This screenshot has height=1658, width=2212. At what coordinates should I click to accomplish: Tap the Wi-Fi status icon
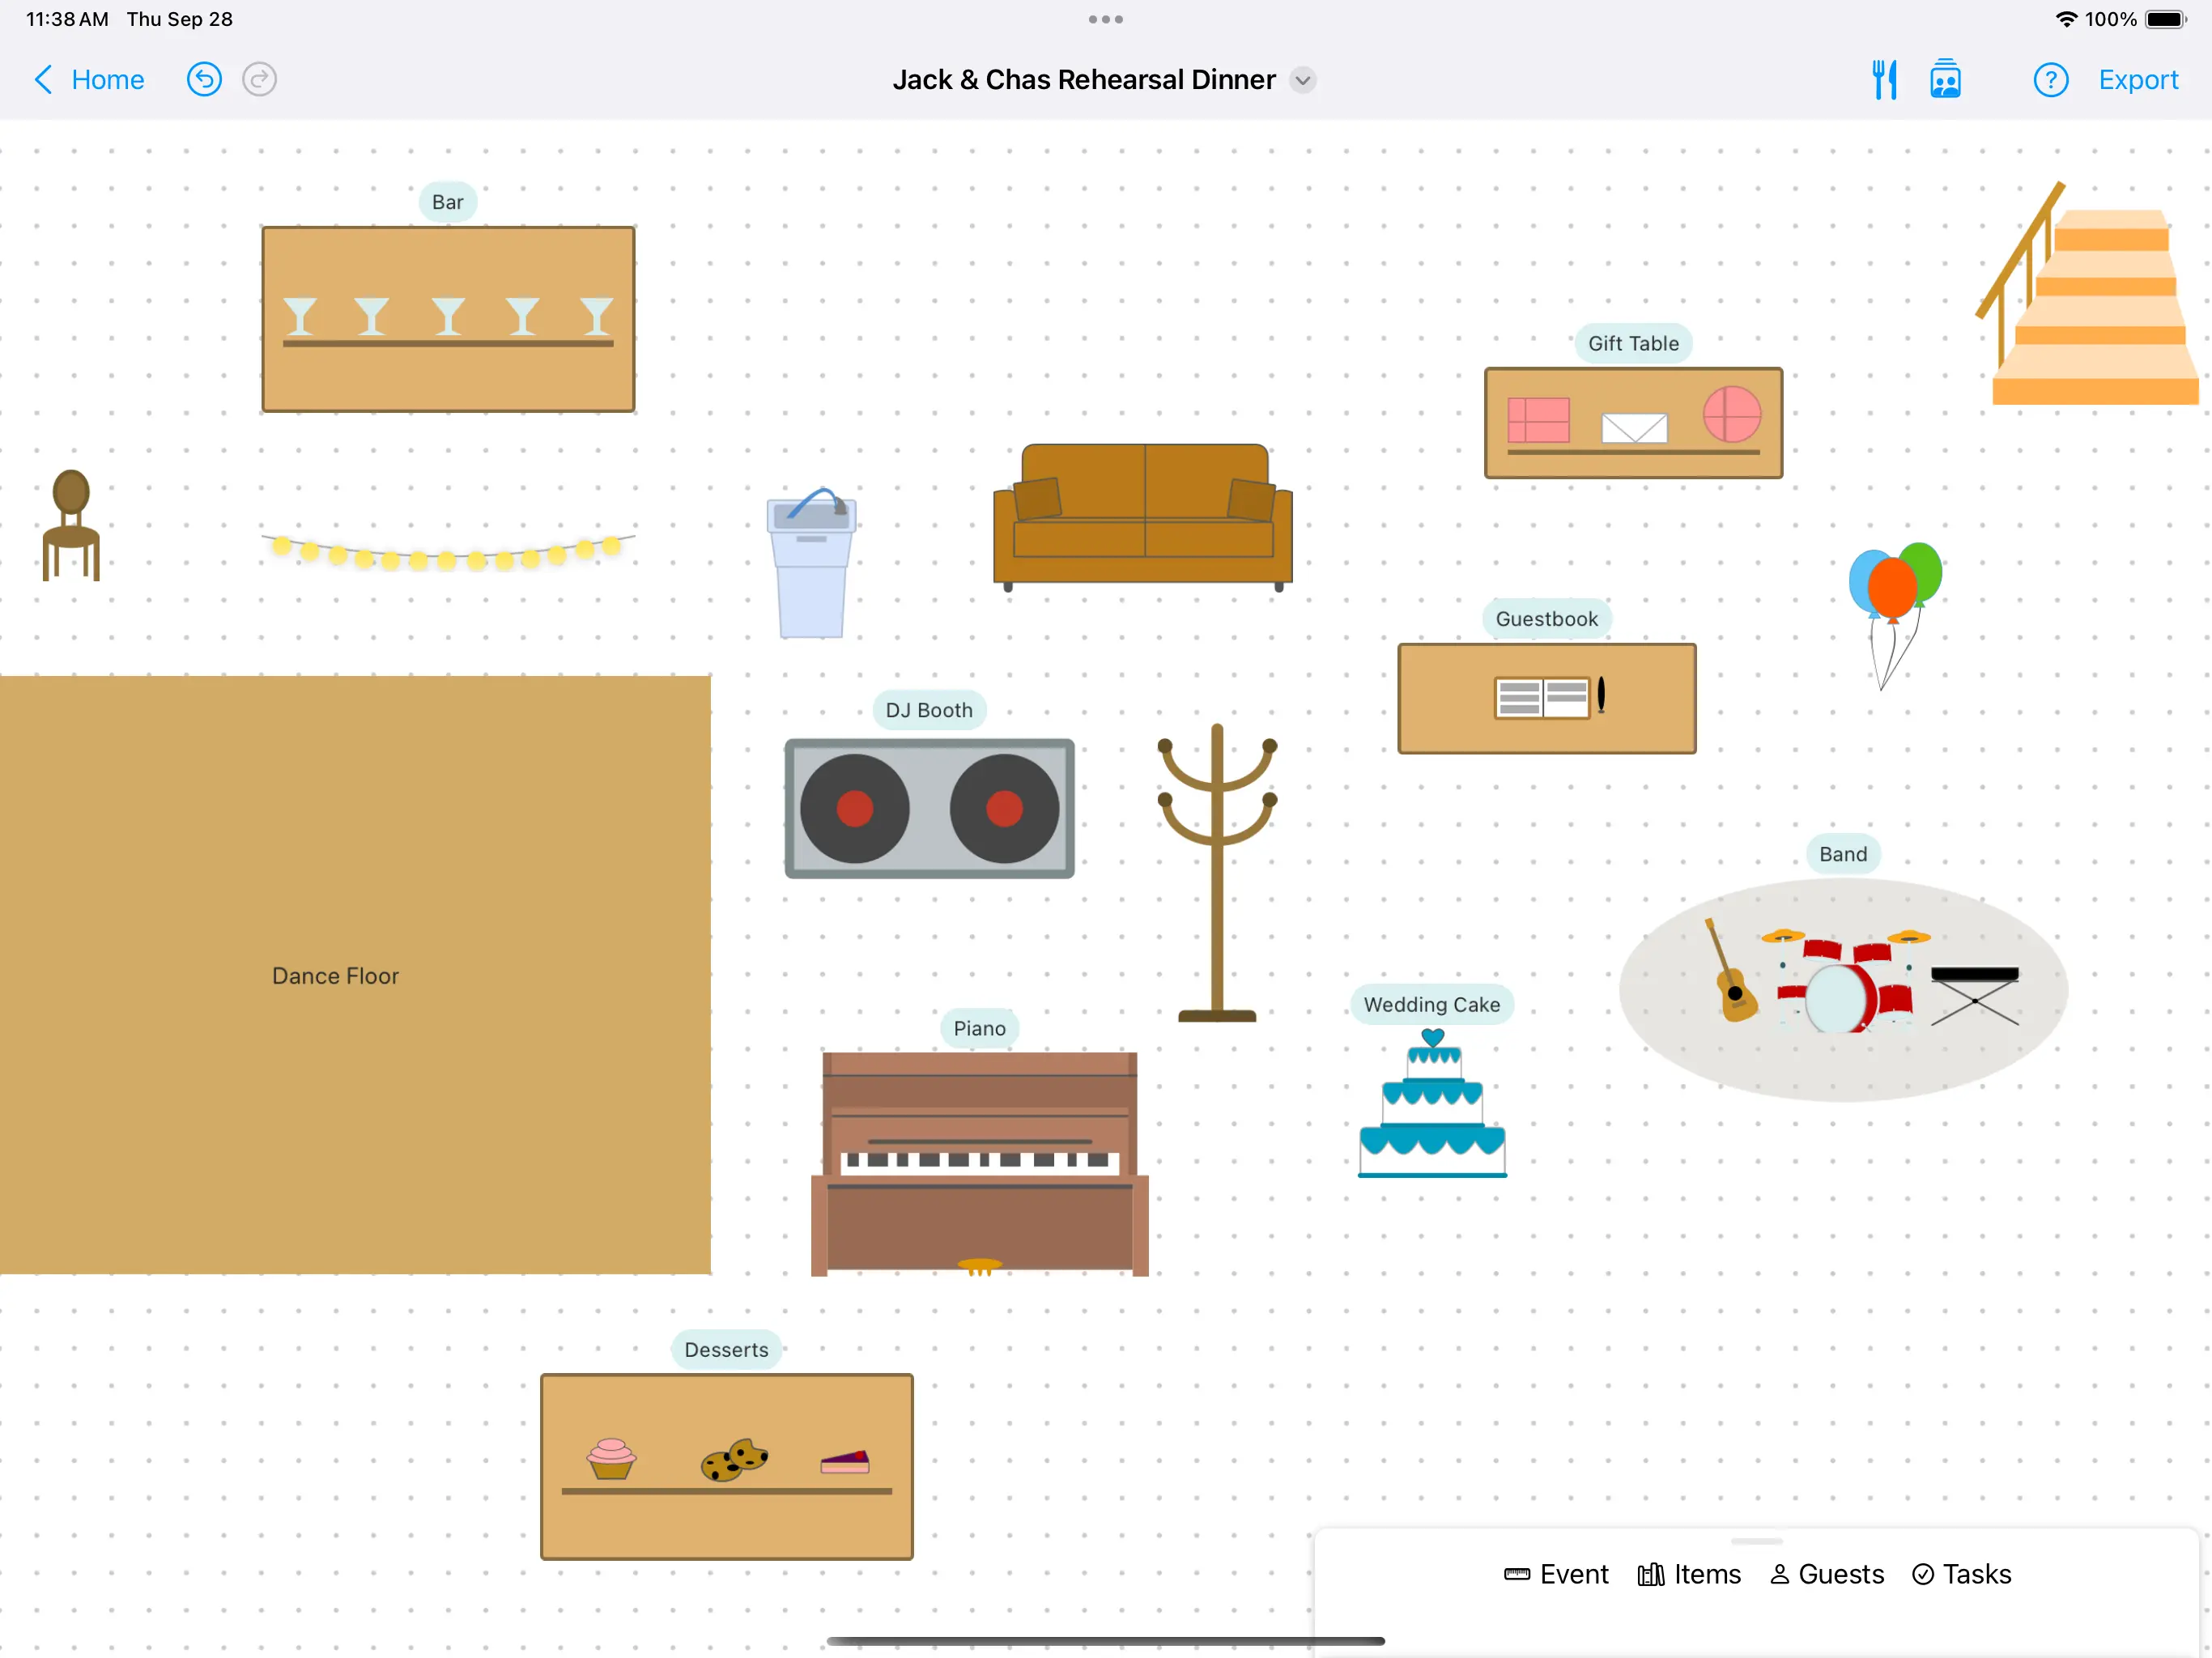pyautogui.click(x=2067, y=18)
